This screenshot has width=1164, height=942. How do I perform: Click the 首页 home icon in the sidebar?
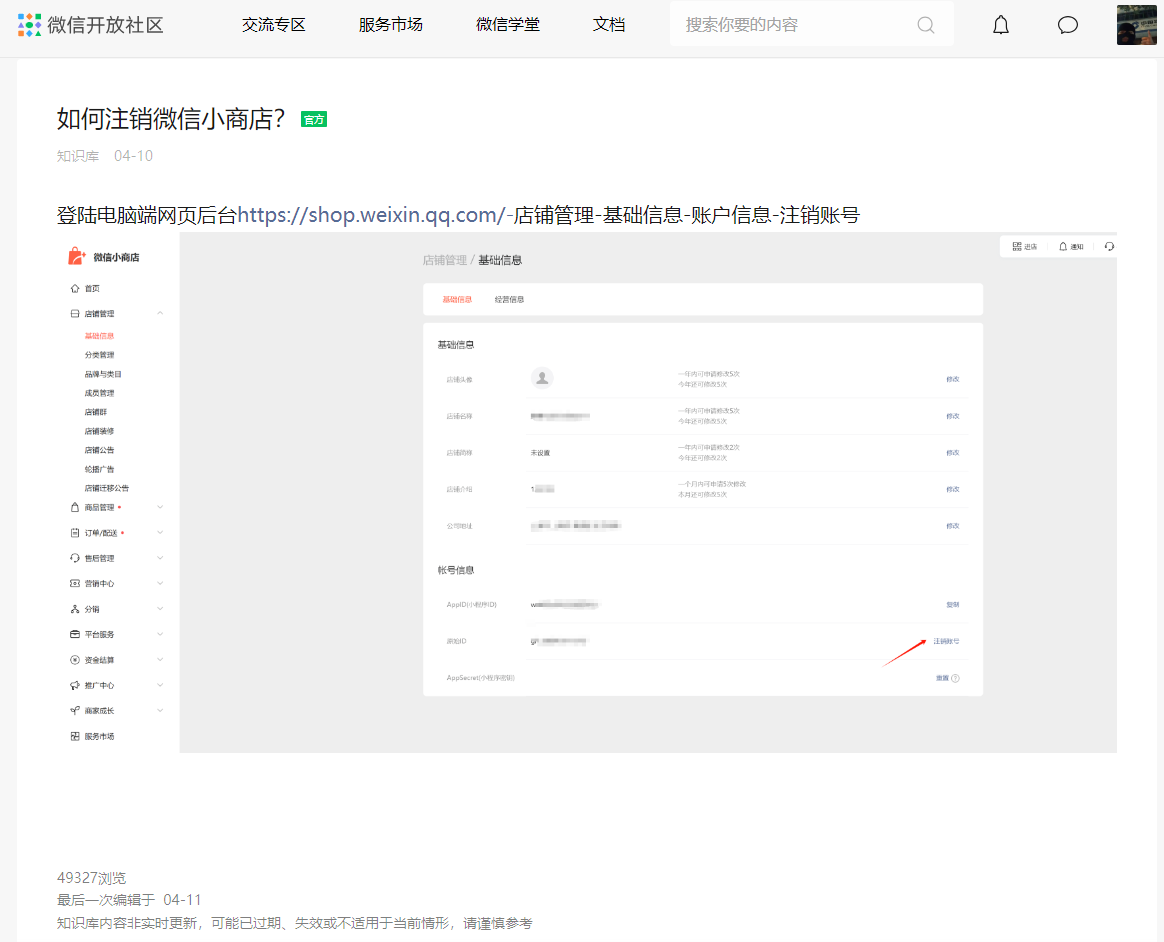tap(74, 289)
